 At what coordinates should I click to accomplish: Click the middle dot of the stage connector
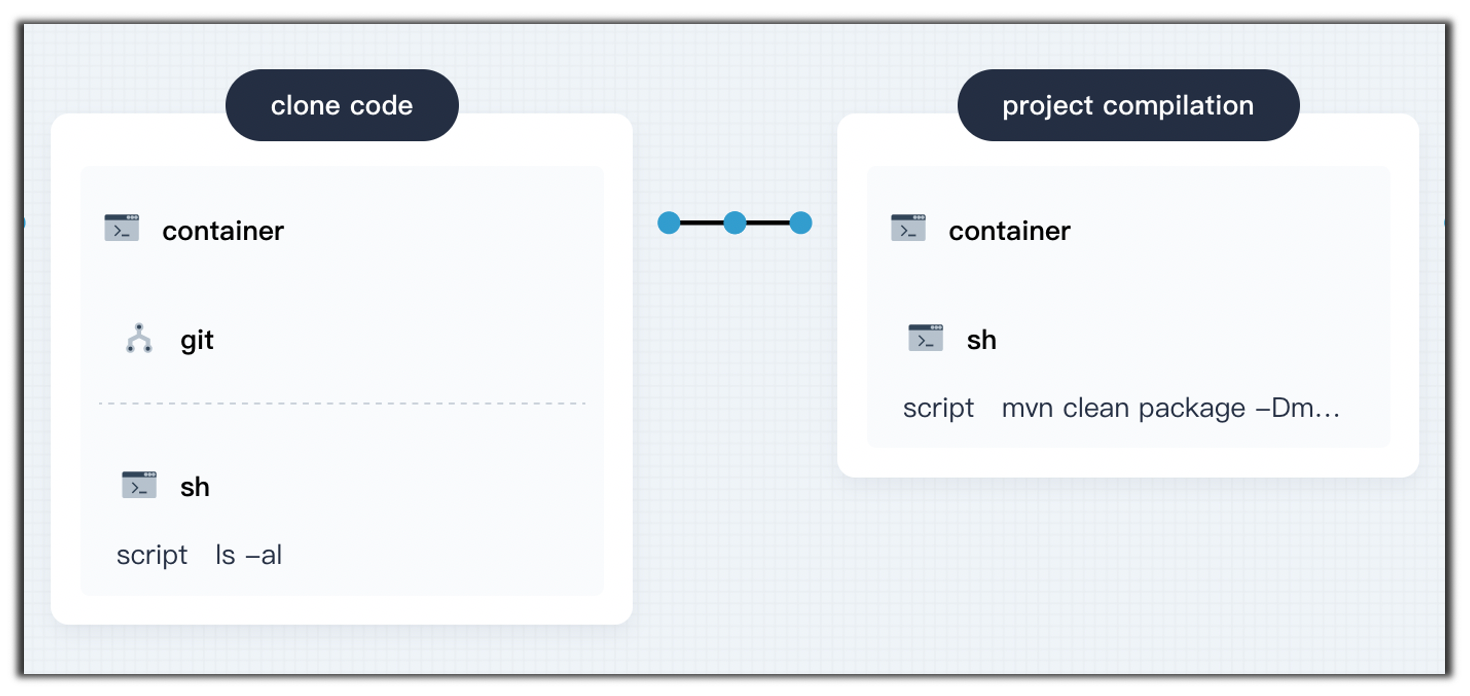[735, 223]
